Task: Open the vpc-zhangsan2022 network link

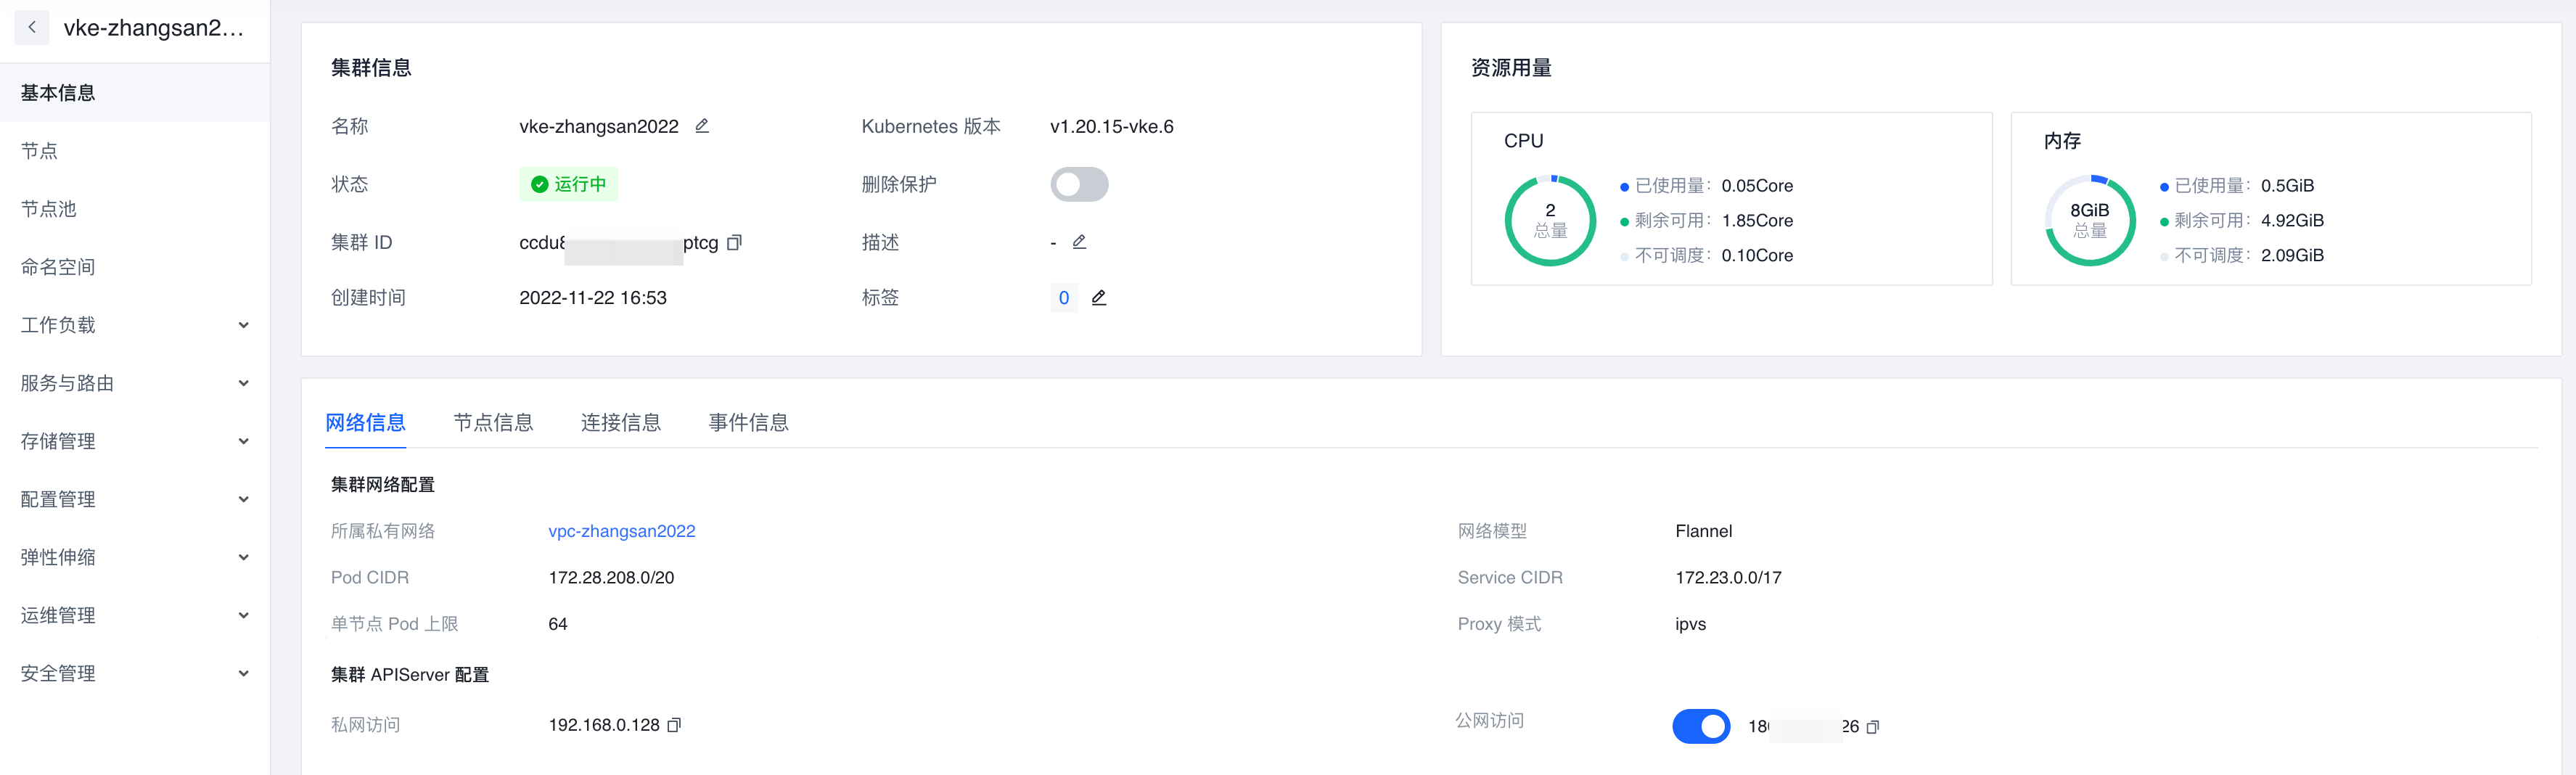Action: [x=621, y=531]
